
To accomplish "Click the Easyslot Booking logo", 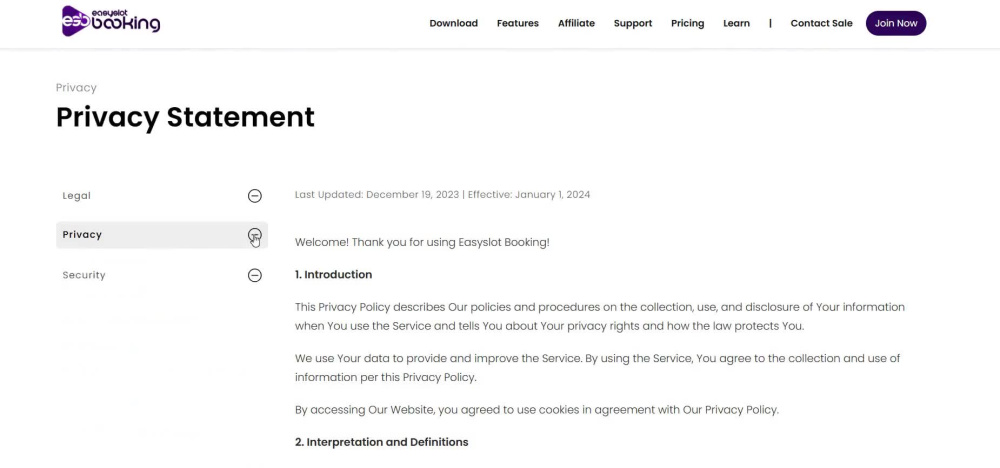I will click(x=111, y=21).
